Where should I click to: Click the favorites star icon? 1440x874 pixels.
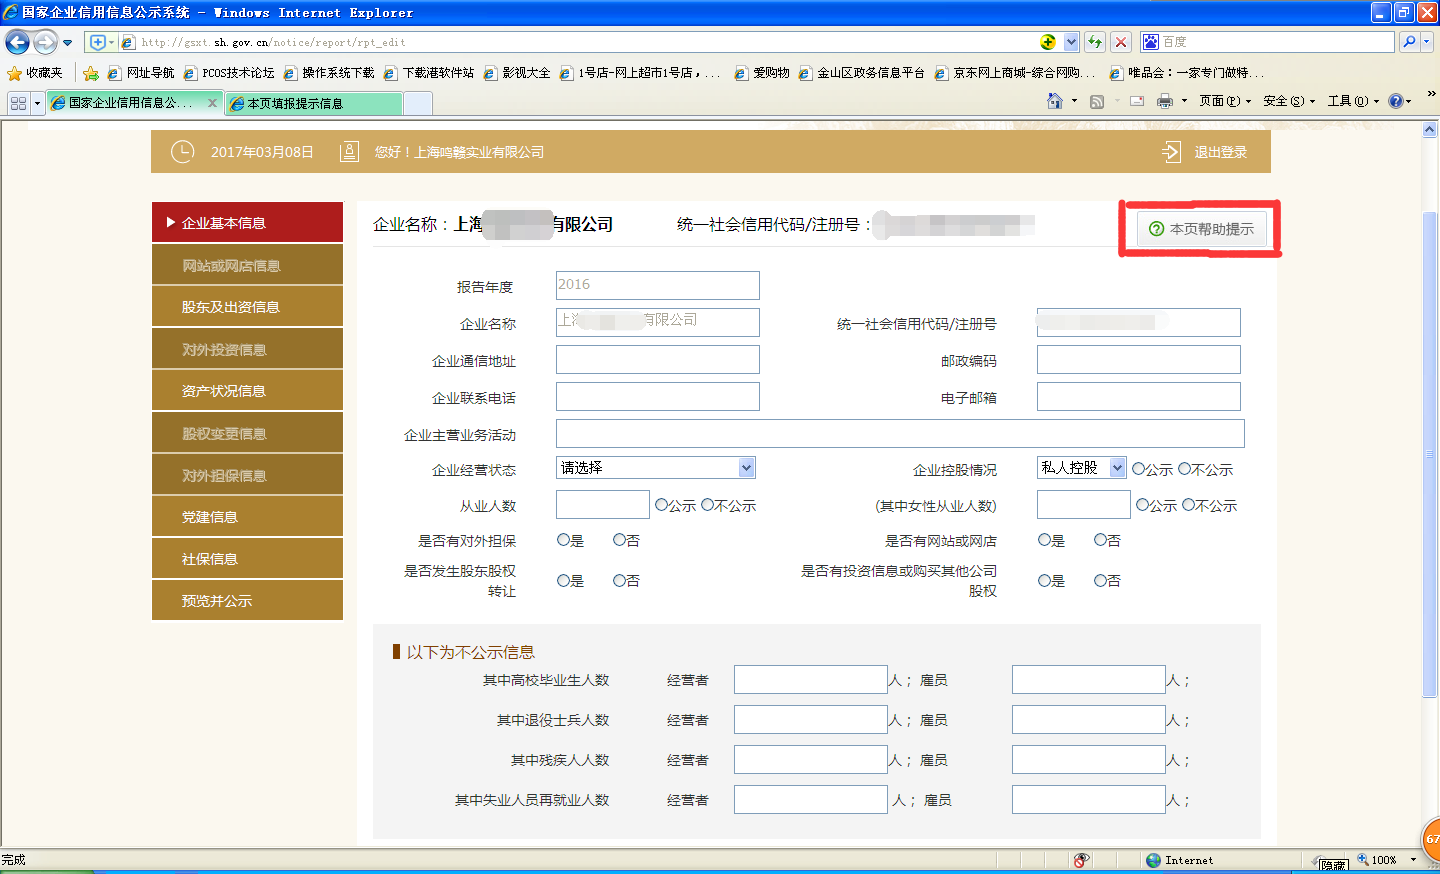click(14, 73)
